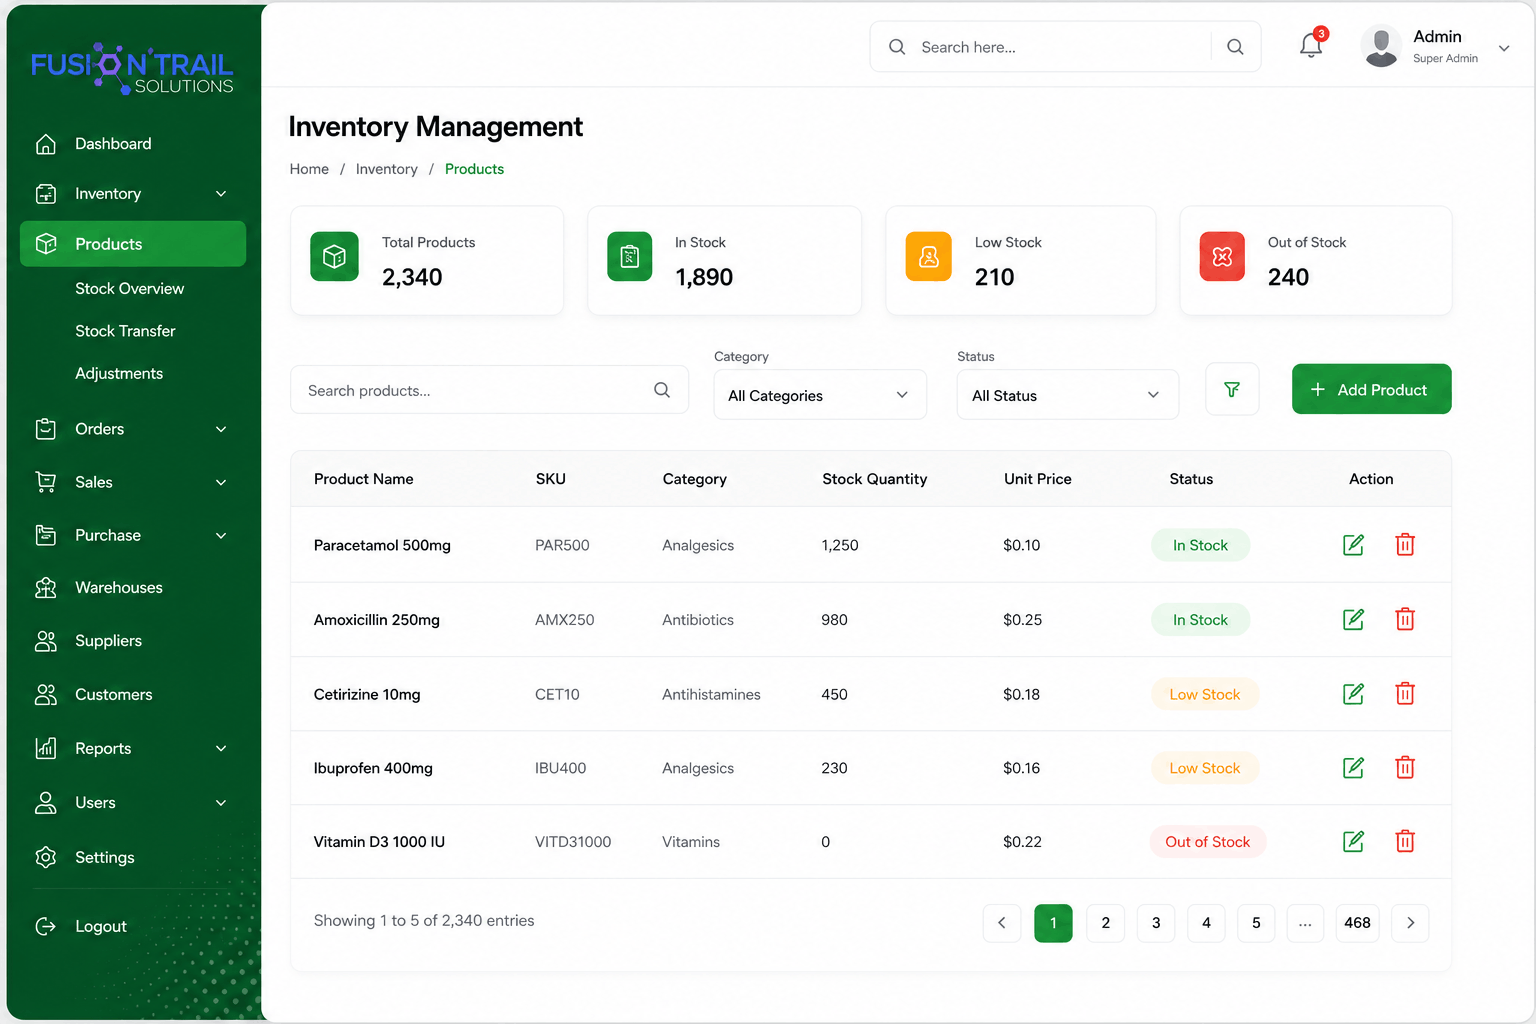1536x1024 pixels.
Task: Go to page 3 of results
Action: pos(1156,923)
